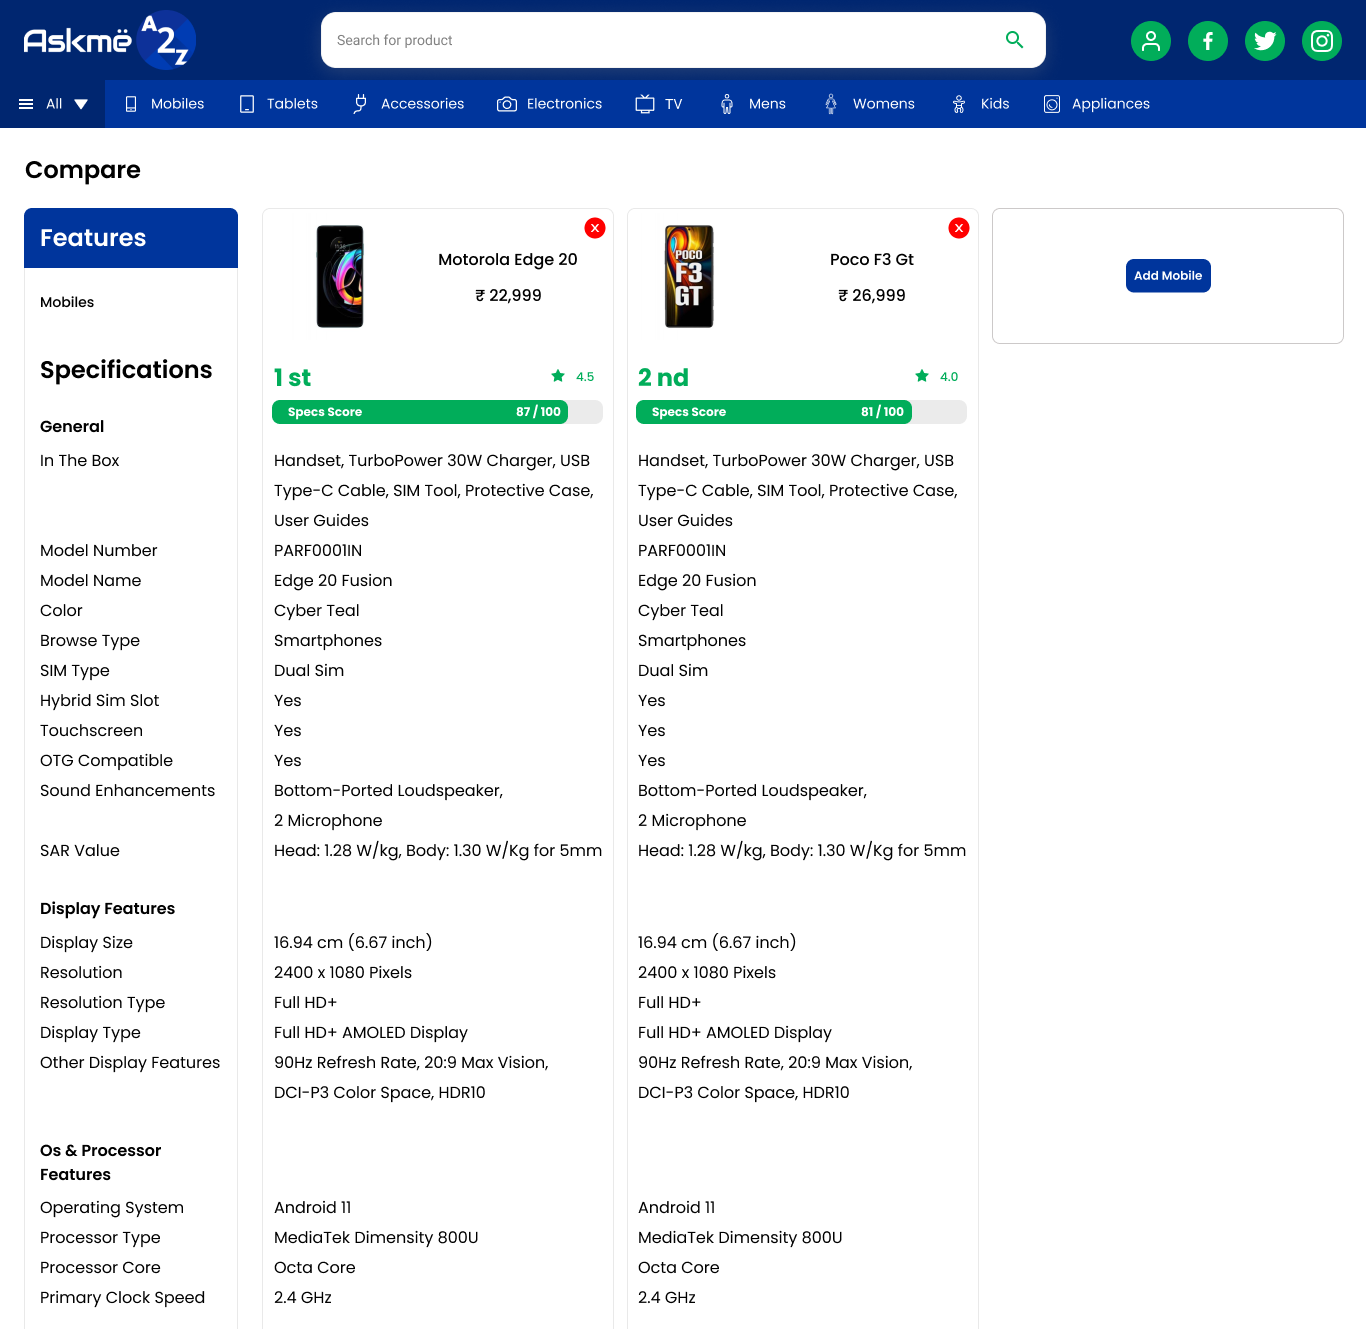Click the ₹ 26,999 price
The width and height of the screenshot is (1366, 1329).
(x=872, y=296)
